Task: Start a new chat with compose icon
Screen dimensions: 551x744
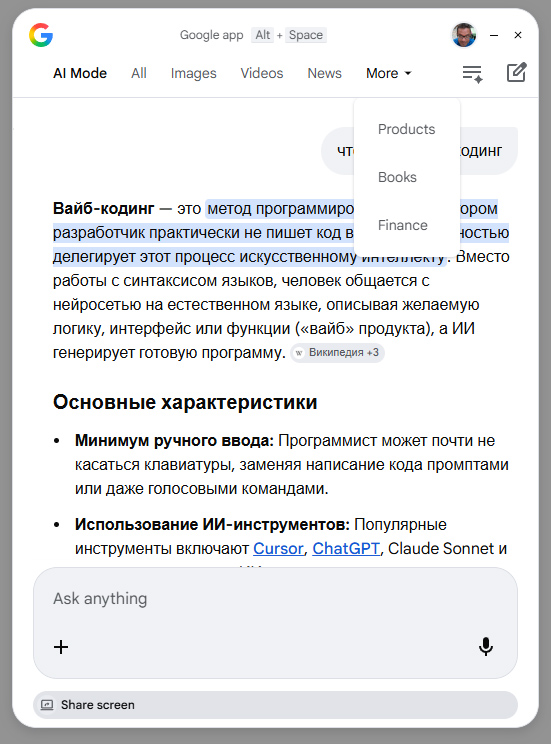Action: (516, 73)
